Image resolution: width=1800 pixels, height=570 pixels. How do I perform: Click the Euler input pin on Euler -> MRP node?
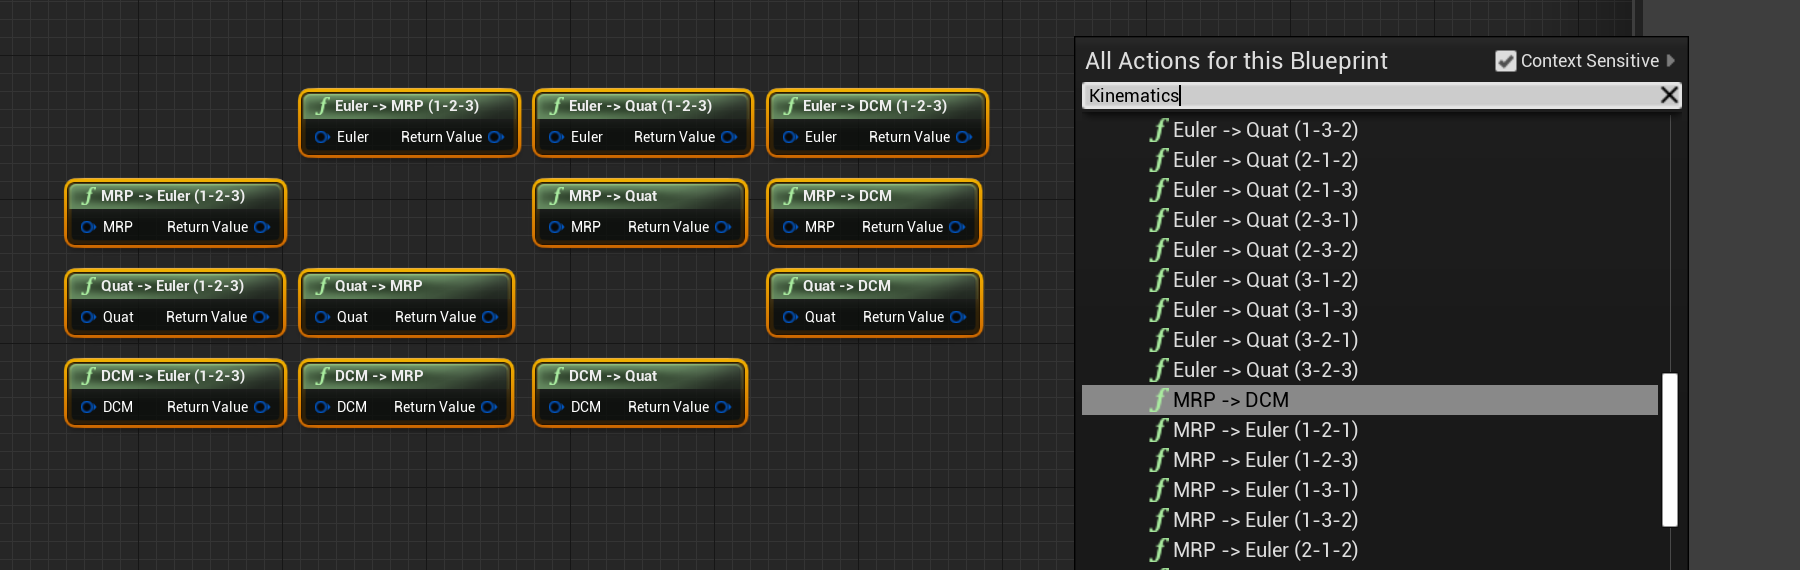[322, 137]
